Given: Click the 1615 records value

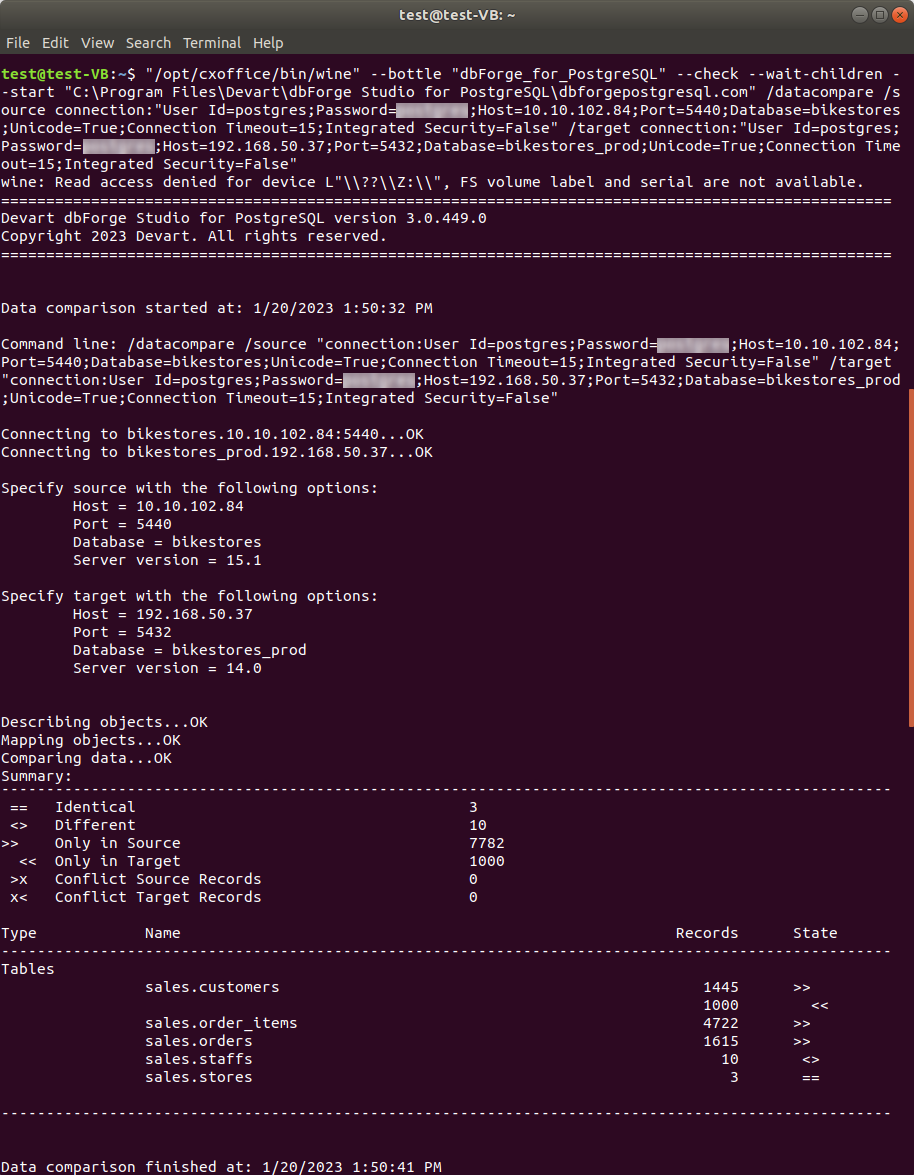Looking at the screenshot, I should point(721,1041).
